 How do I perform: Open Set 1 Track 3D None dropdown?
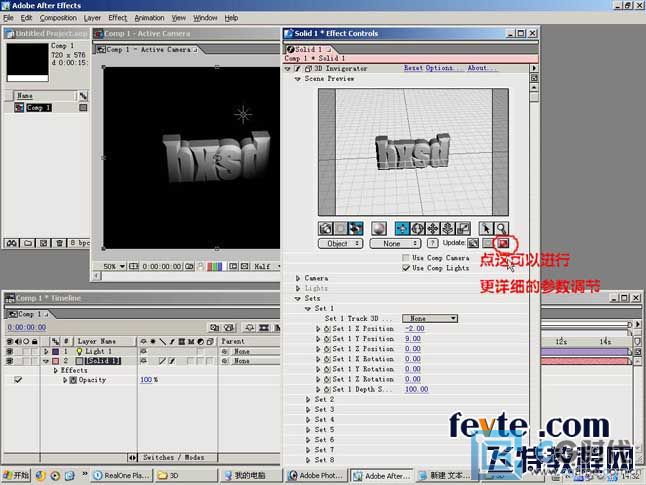[430, 319]
